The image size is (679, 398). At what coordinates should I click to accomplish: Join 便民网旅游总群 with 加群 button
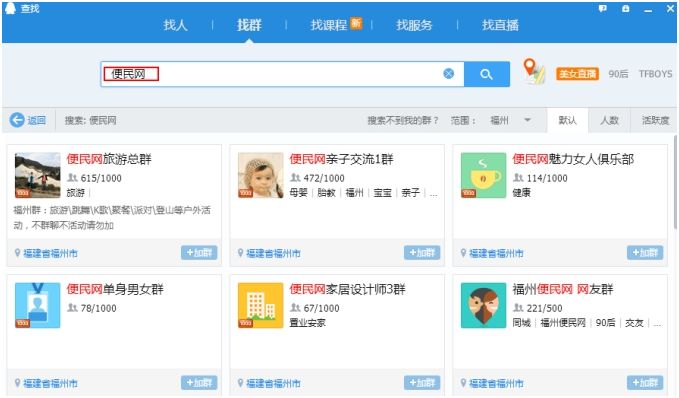click(199, 252)
